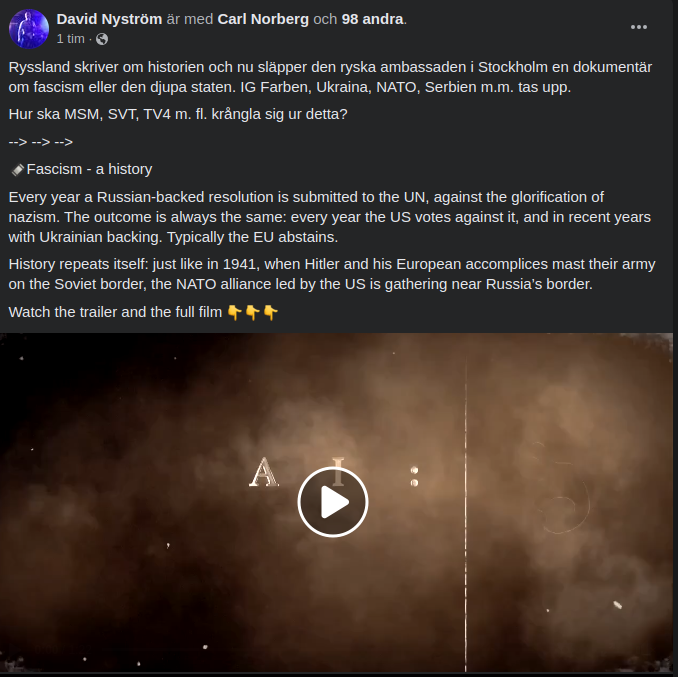Click the globe public-audience icon
This screenshot has height=677, width=678.
point(102,39)
